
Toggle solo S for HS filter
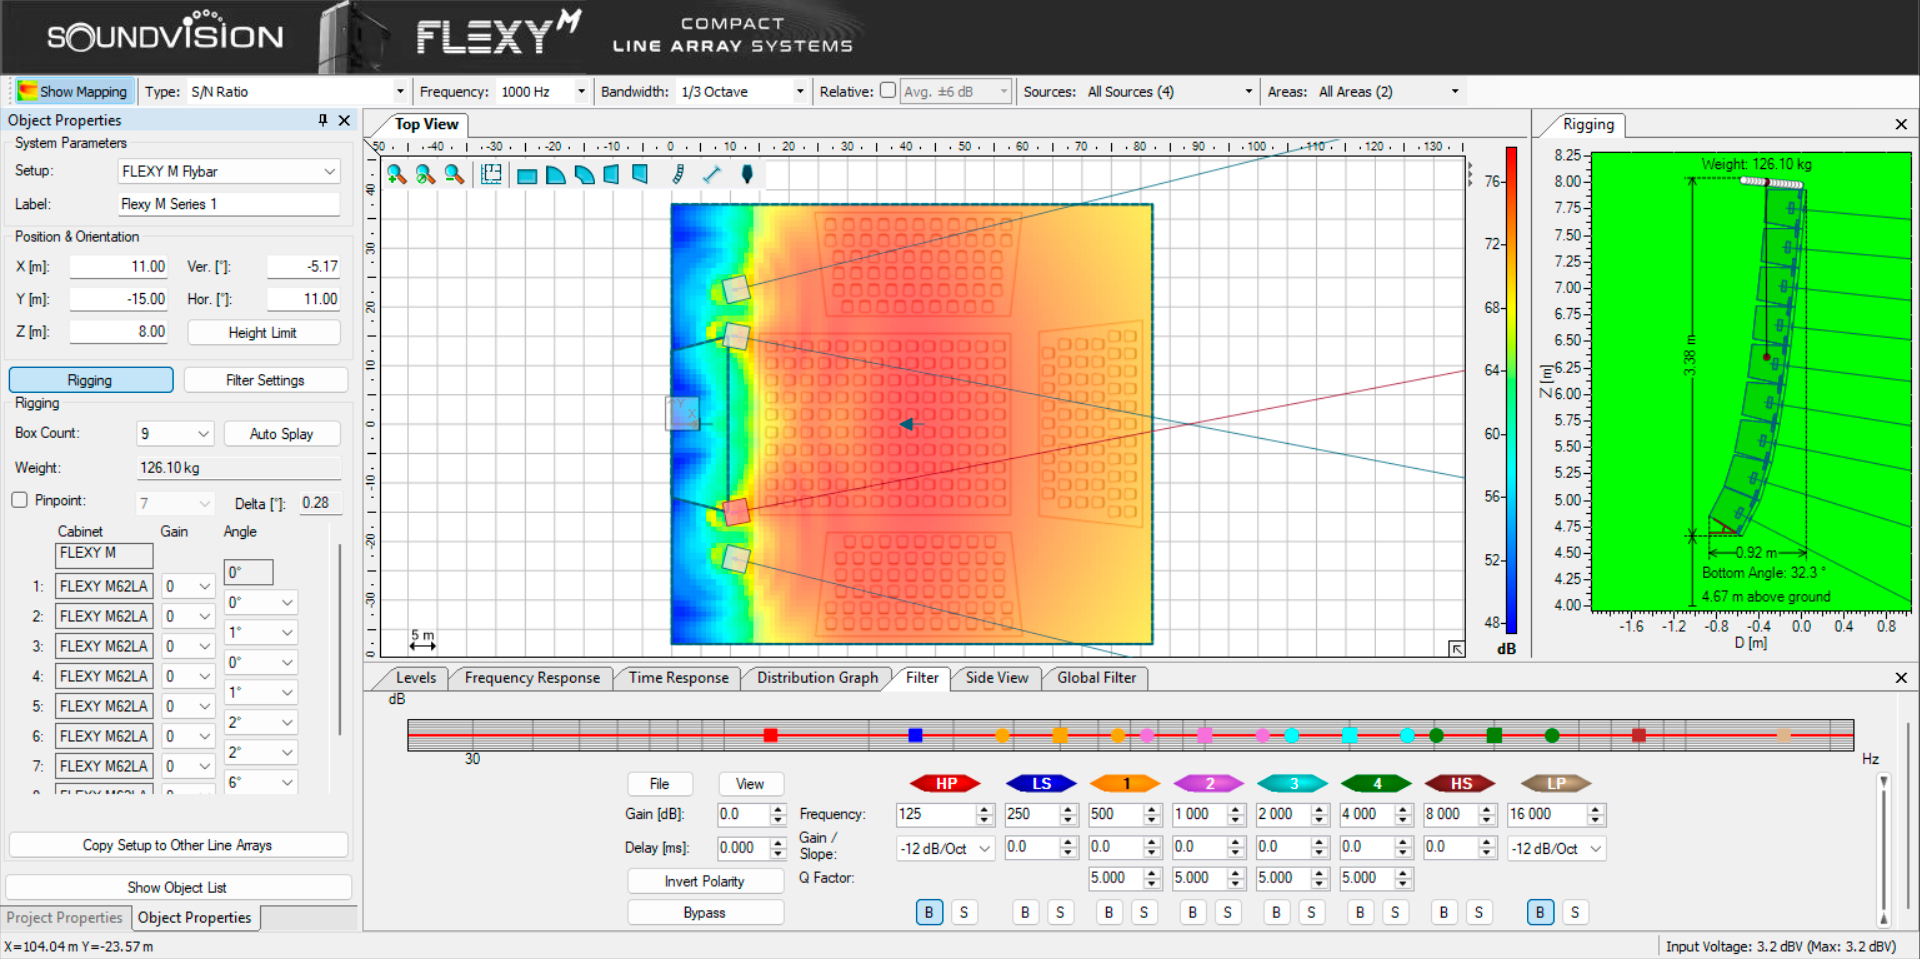point(1479,912)
